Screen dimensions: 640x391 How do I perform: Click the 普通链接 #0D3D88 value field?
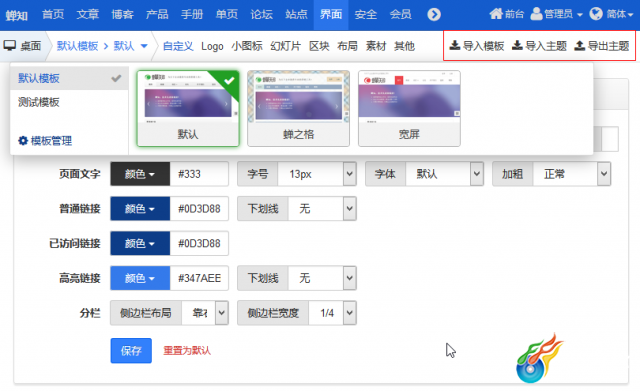(x=199, y=209)
